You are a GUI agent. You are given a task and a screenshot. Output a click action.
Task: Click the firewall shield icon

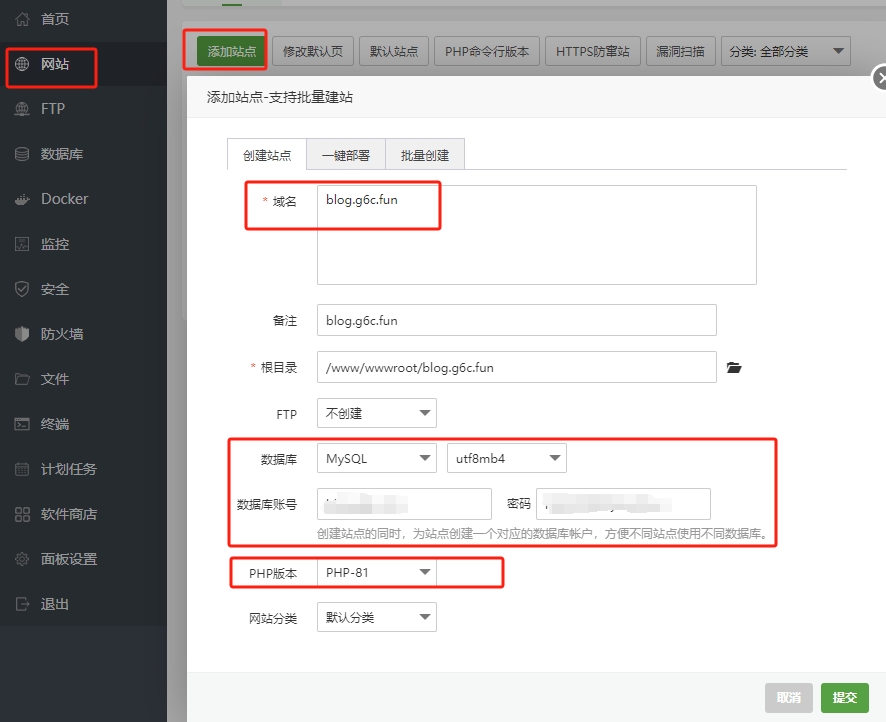[x=22, y=334]
